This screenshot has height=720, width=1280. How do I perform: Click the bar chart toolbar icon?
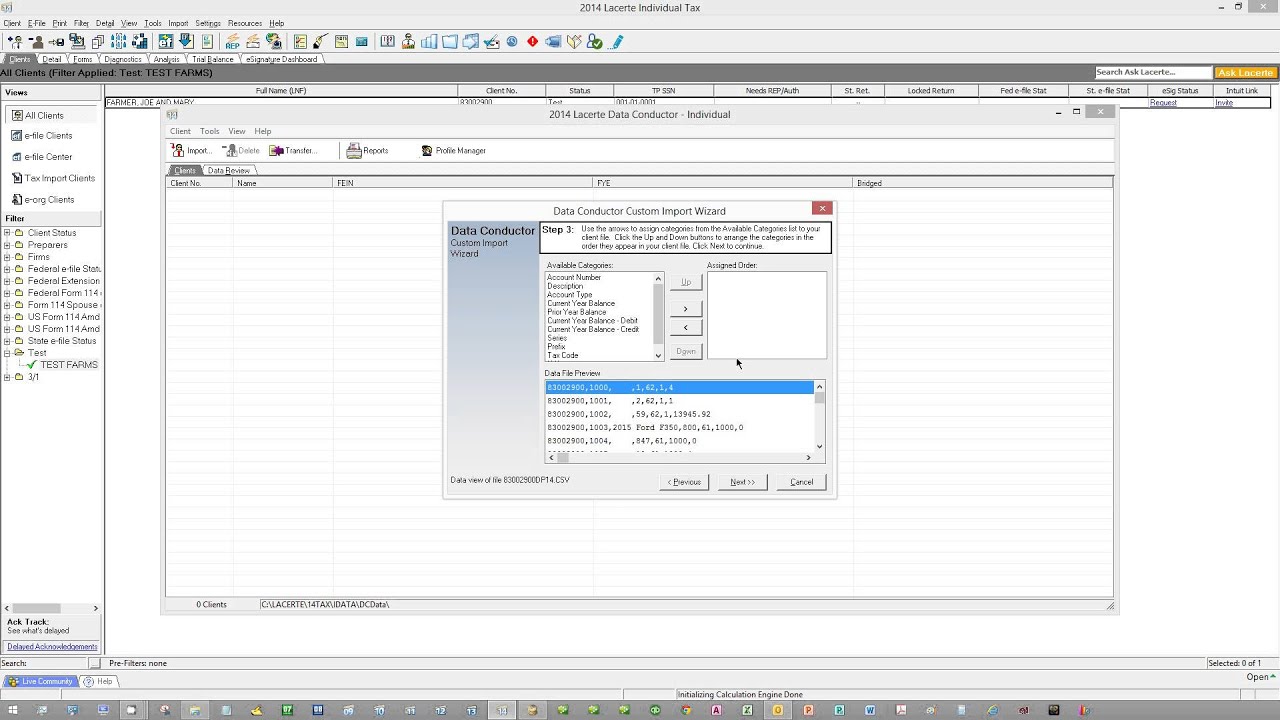coord(429,42)
